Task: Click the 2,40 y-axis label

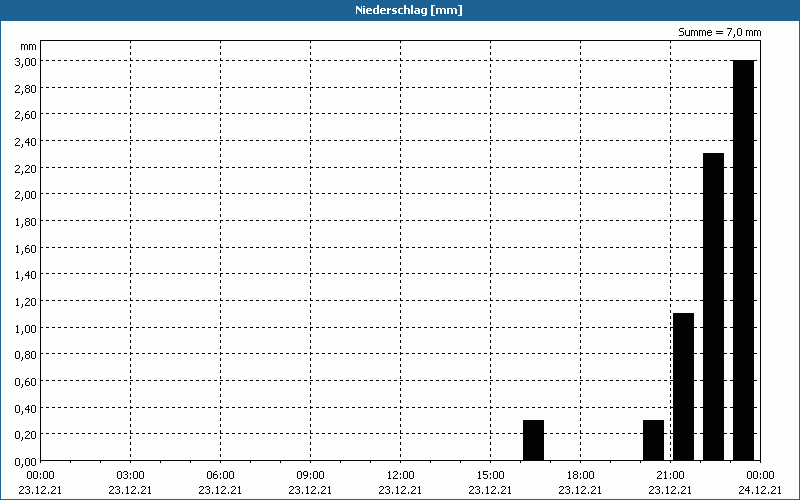Action: (x=27, y=142)
